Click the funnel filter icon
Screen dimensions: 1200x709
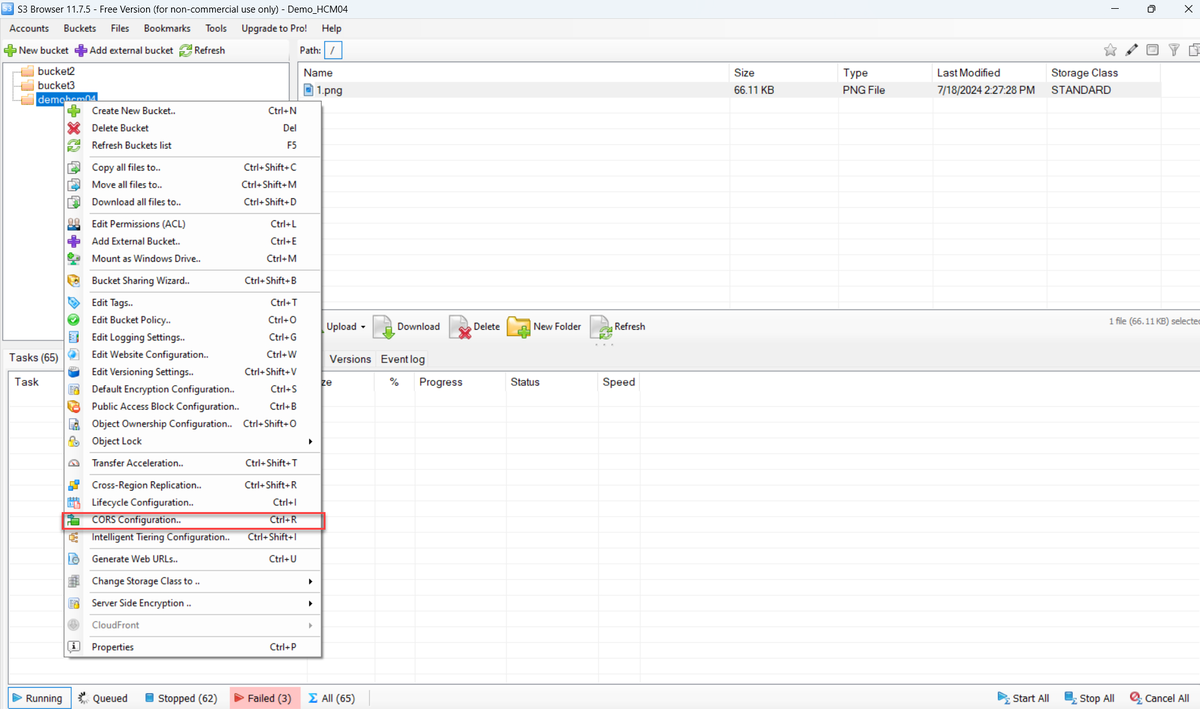point(1175,50)
